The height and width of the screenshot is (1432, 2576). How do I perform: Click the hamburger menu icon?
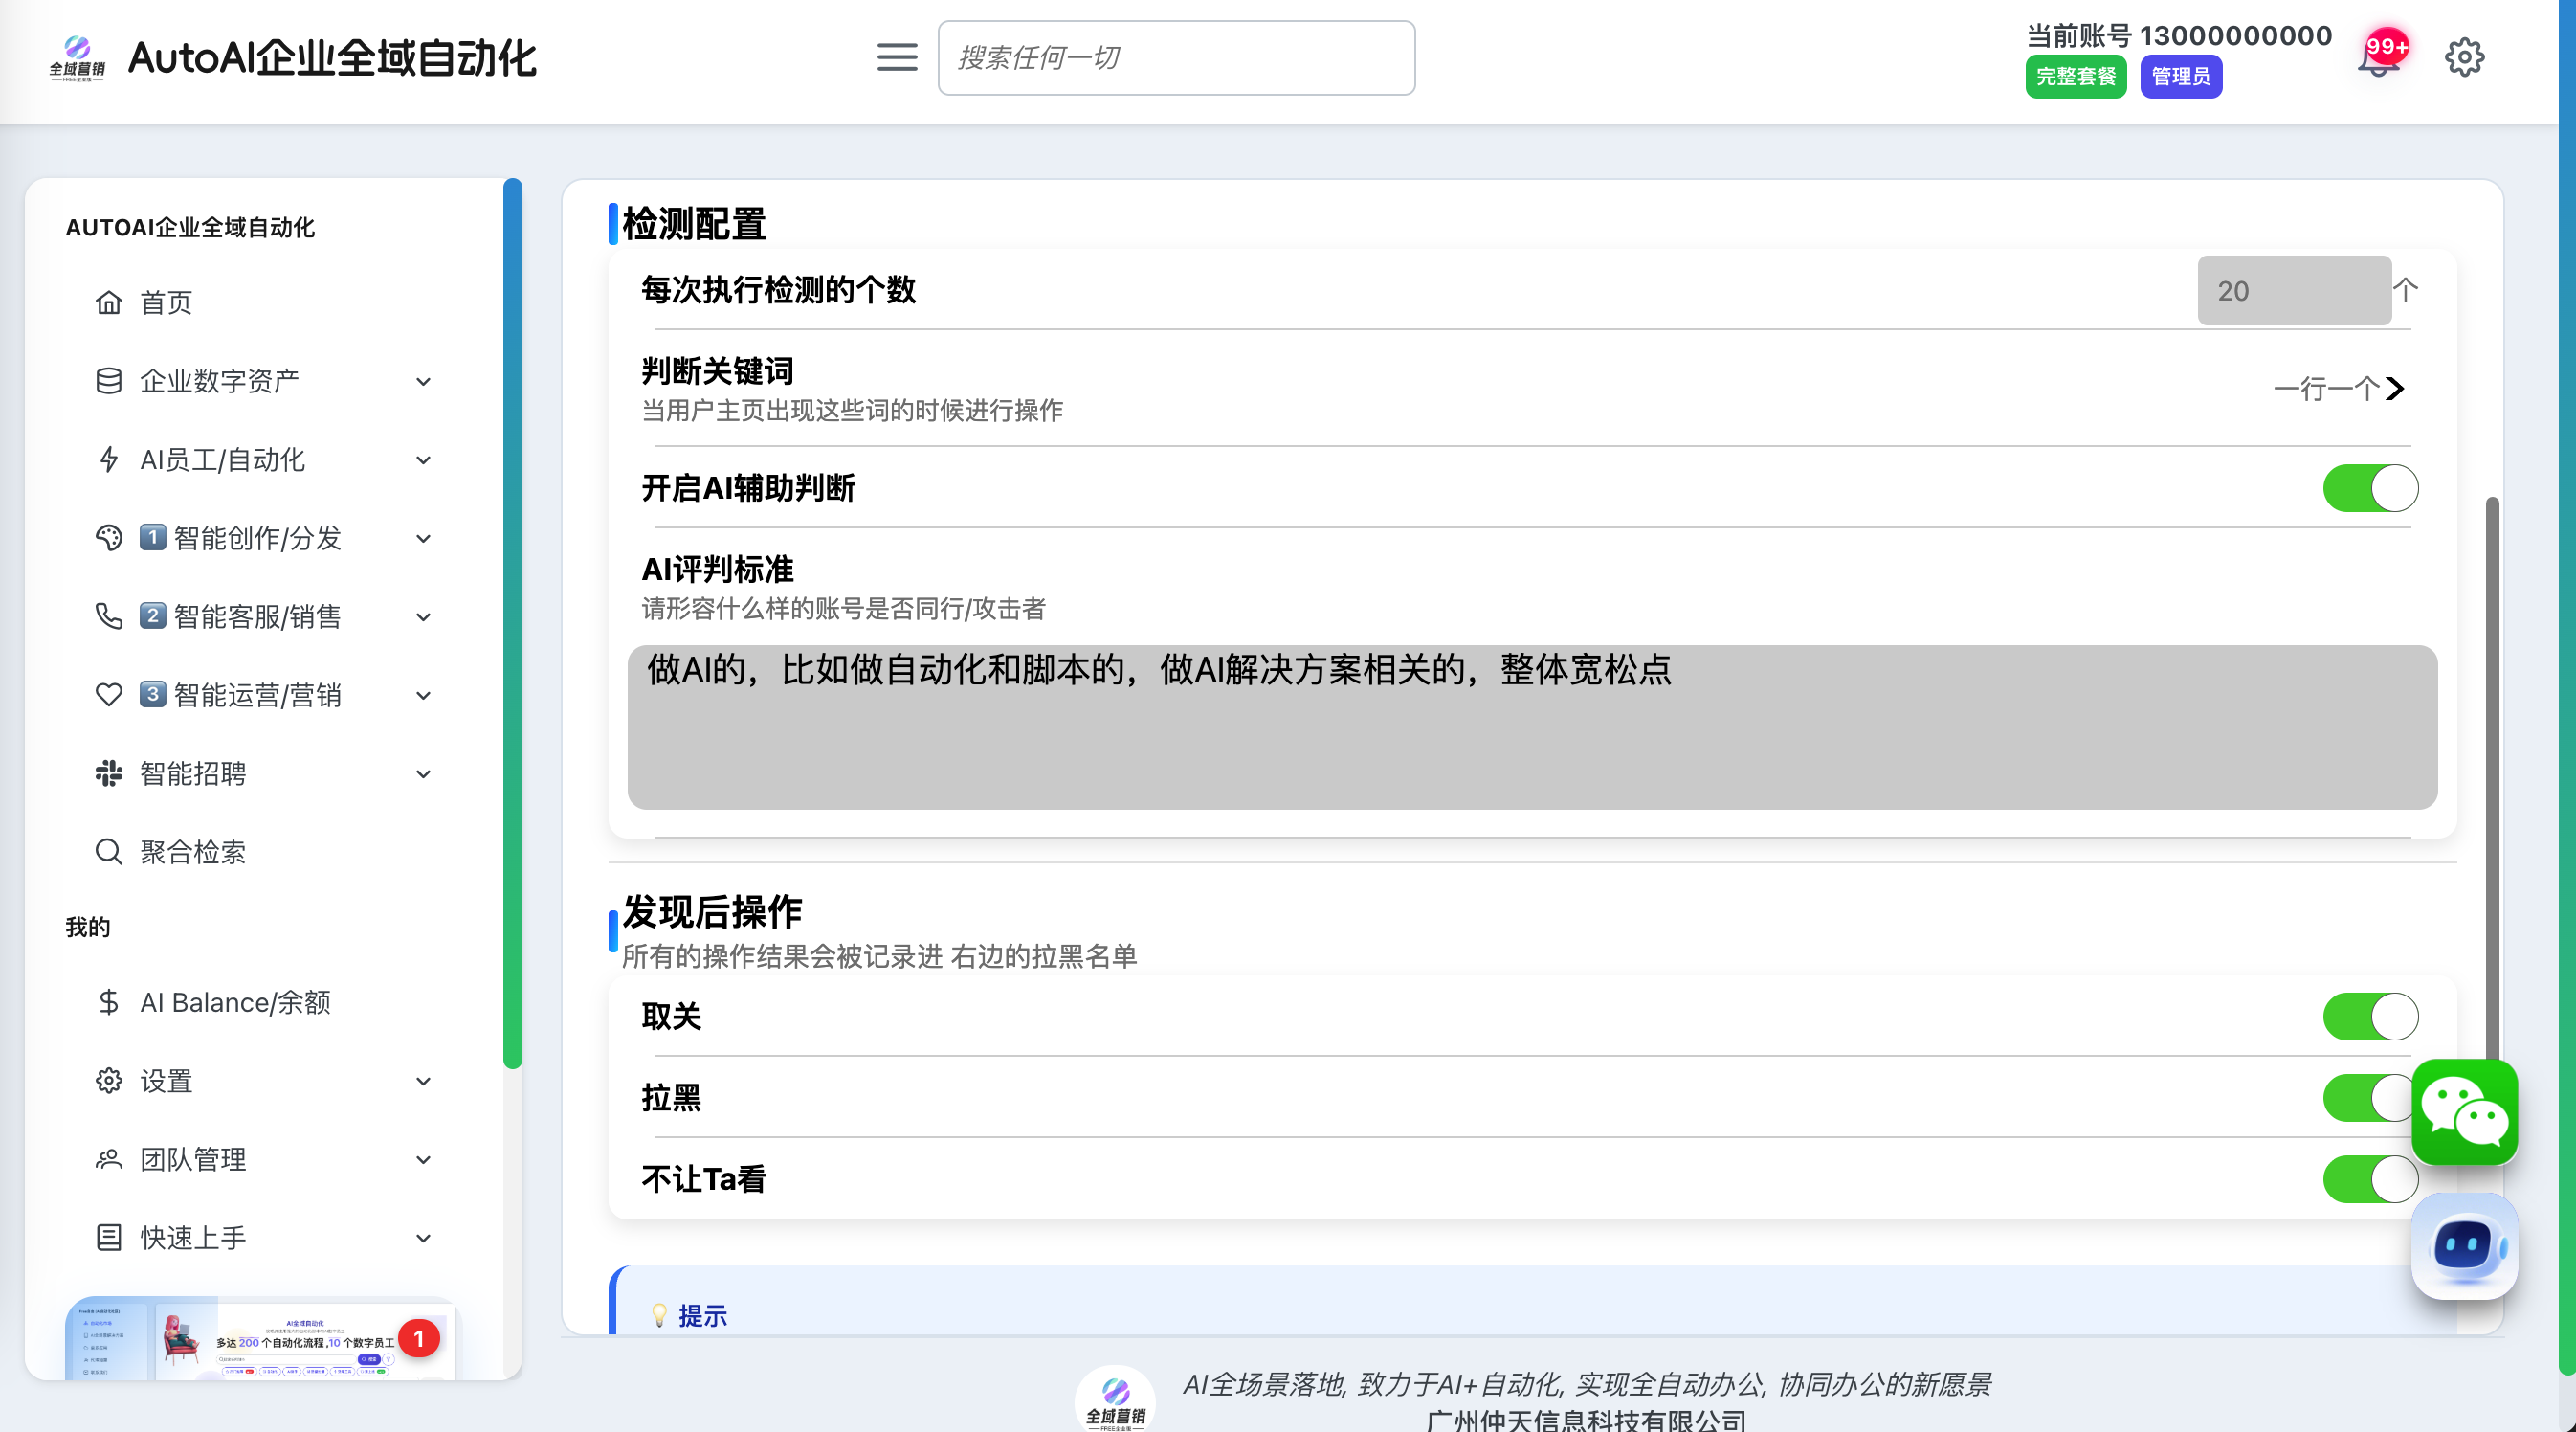tap(896, 57)
